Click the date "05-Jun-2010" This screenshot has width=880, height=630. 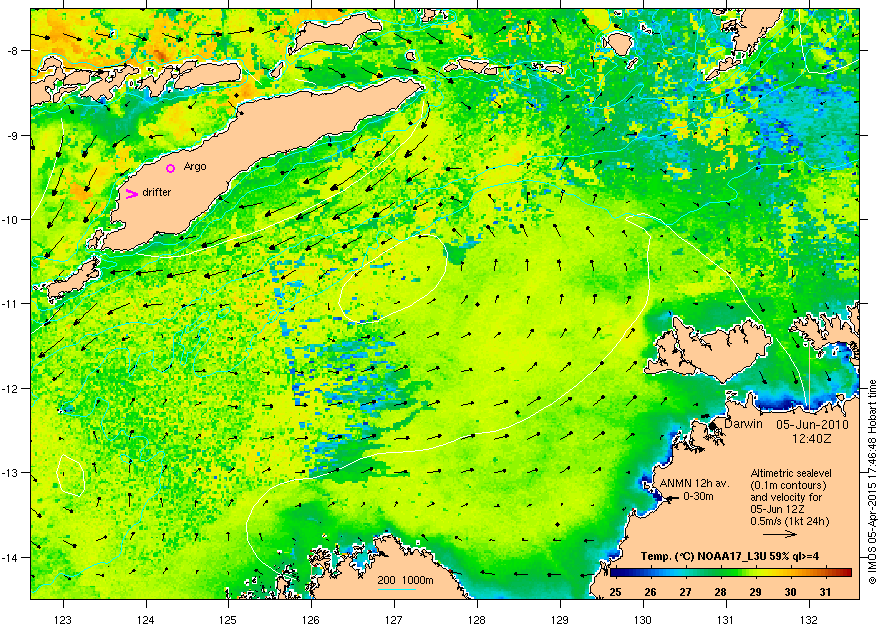point(812,424)
